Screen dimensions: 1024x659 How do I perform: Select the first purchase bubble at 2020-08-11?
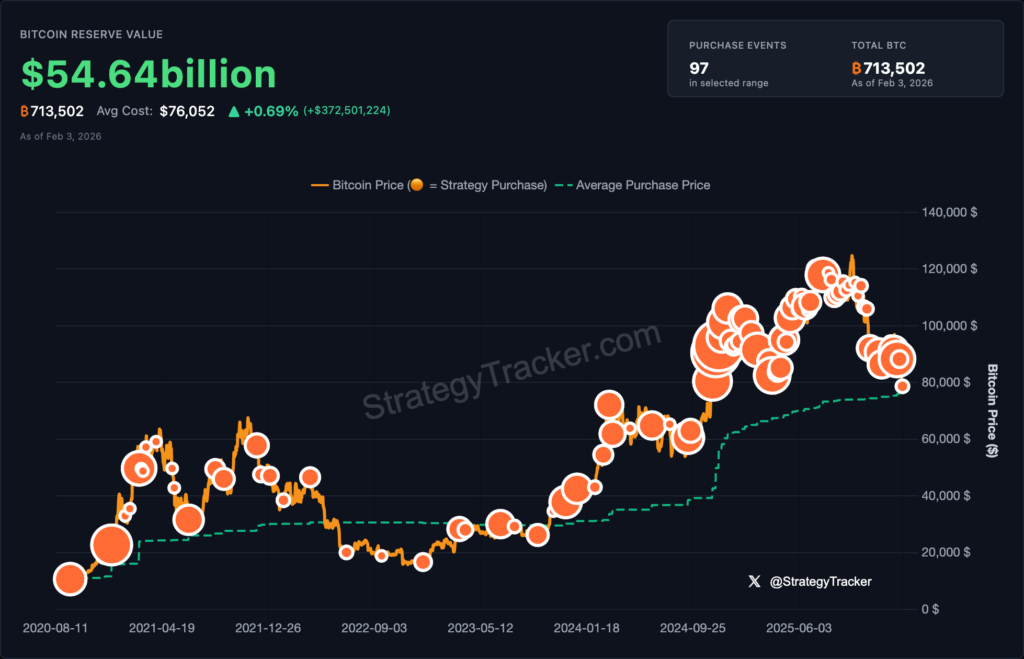pyautogui.click(x=70, y=579)
